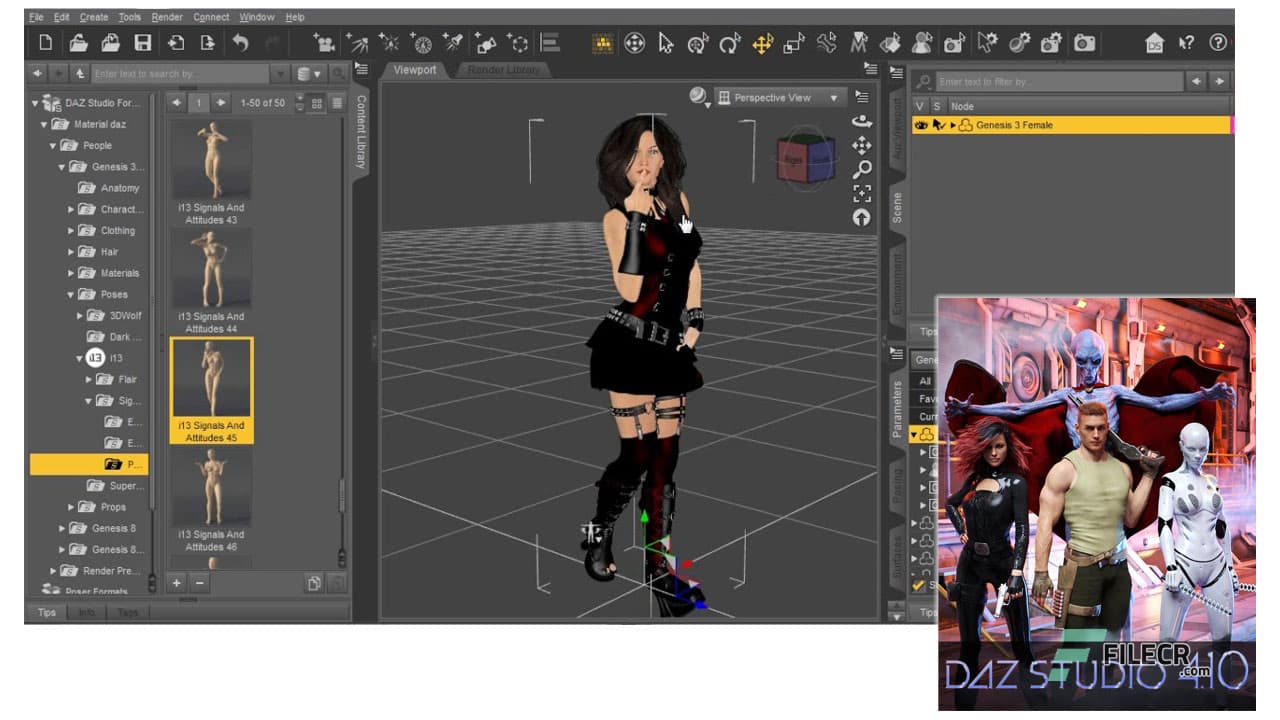Open the Render menu
The image size is (1280, 720).
pyautogui.click(x=167, y=17)
